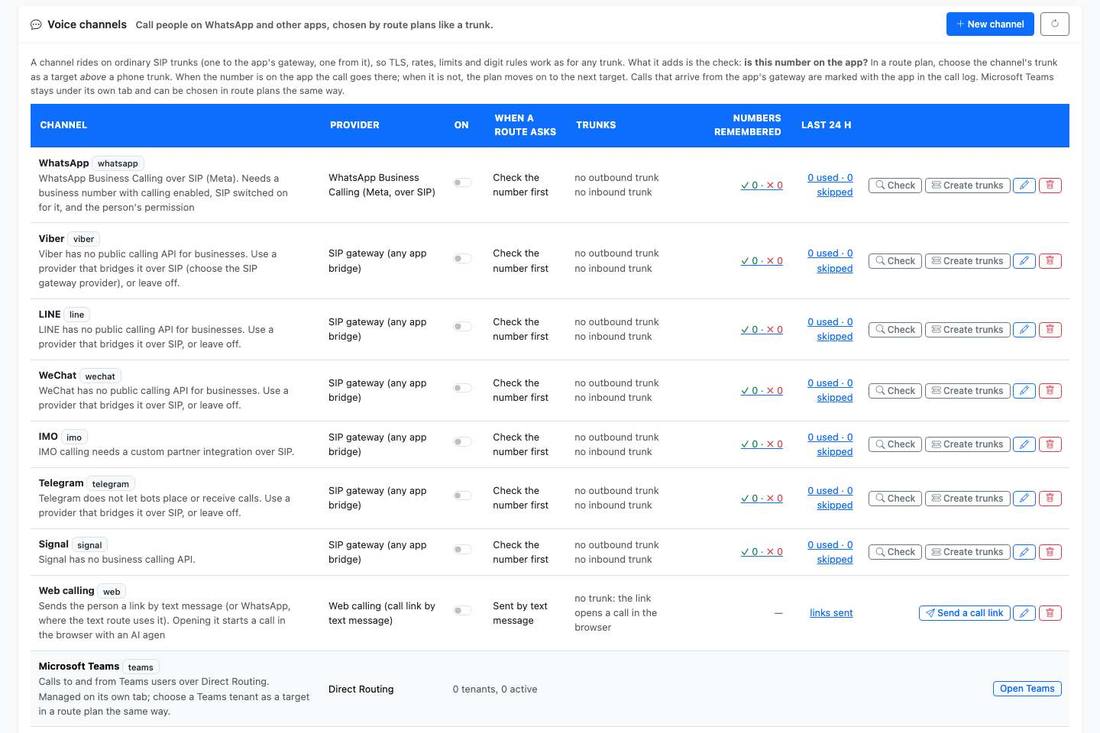Open remembered numbers count for LINE
The image size is (1100, 733).
coord(762,330)
